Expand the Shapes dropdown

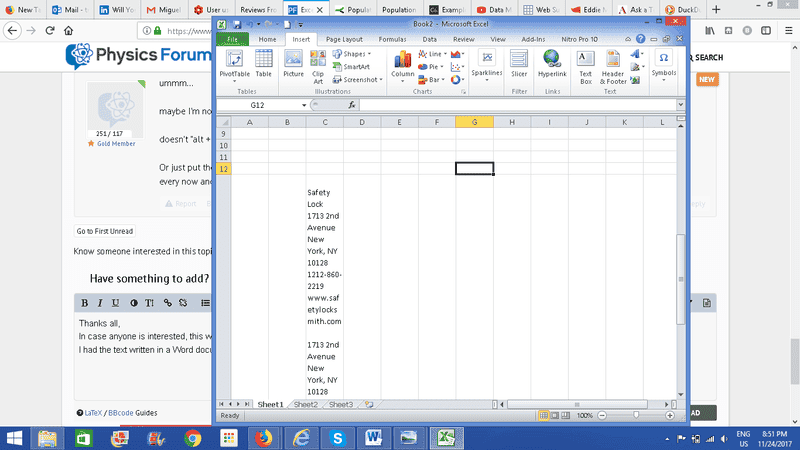pyautogui.click(x=355, y=54)
